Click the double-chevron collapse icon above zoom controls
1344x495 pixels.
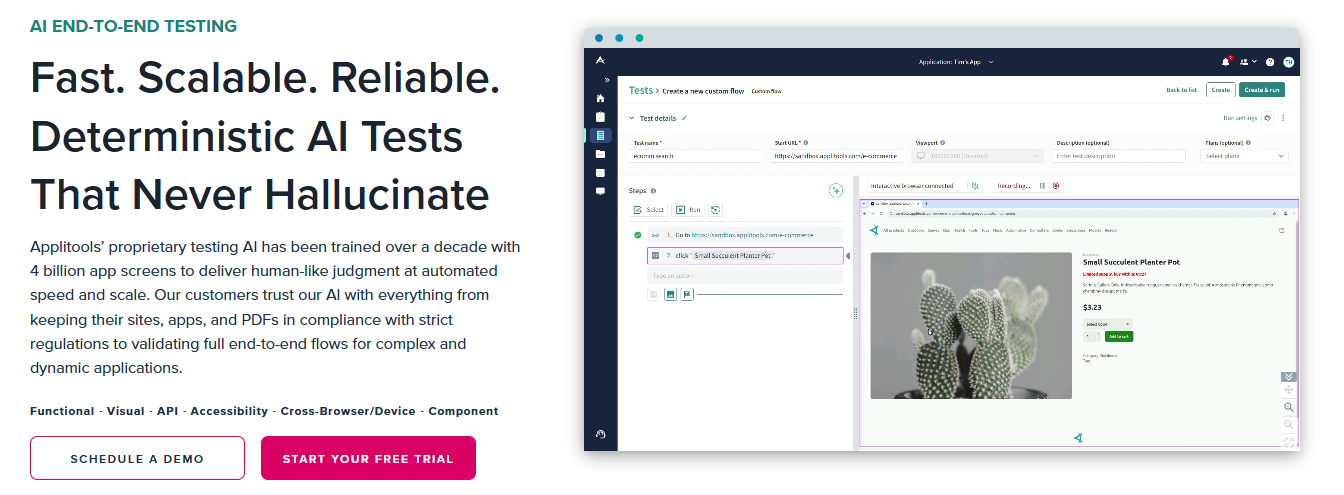pyautogui.click(x=1288, y=377)
